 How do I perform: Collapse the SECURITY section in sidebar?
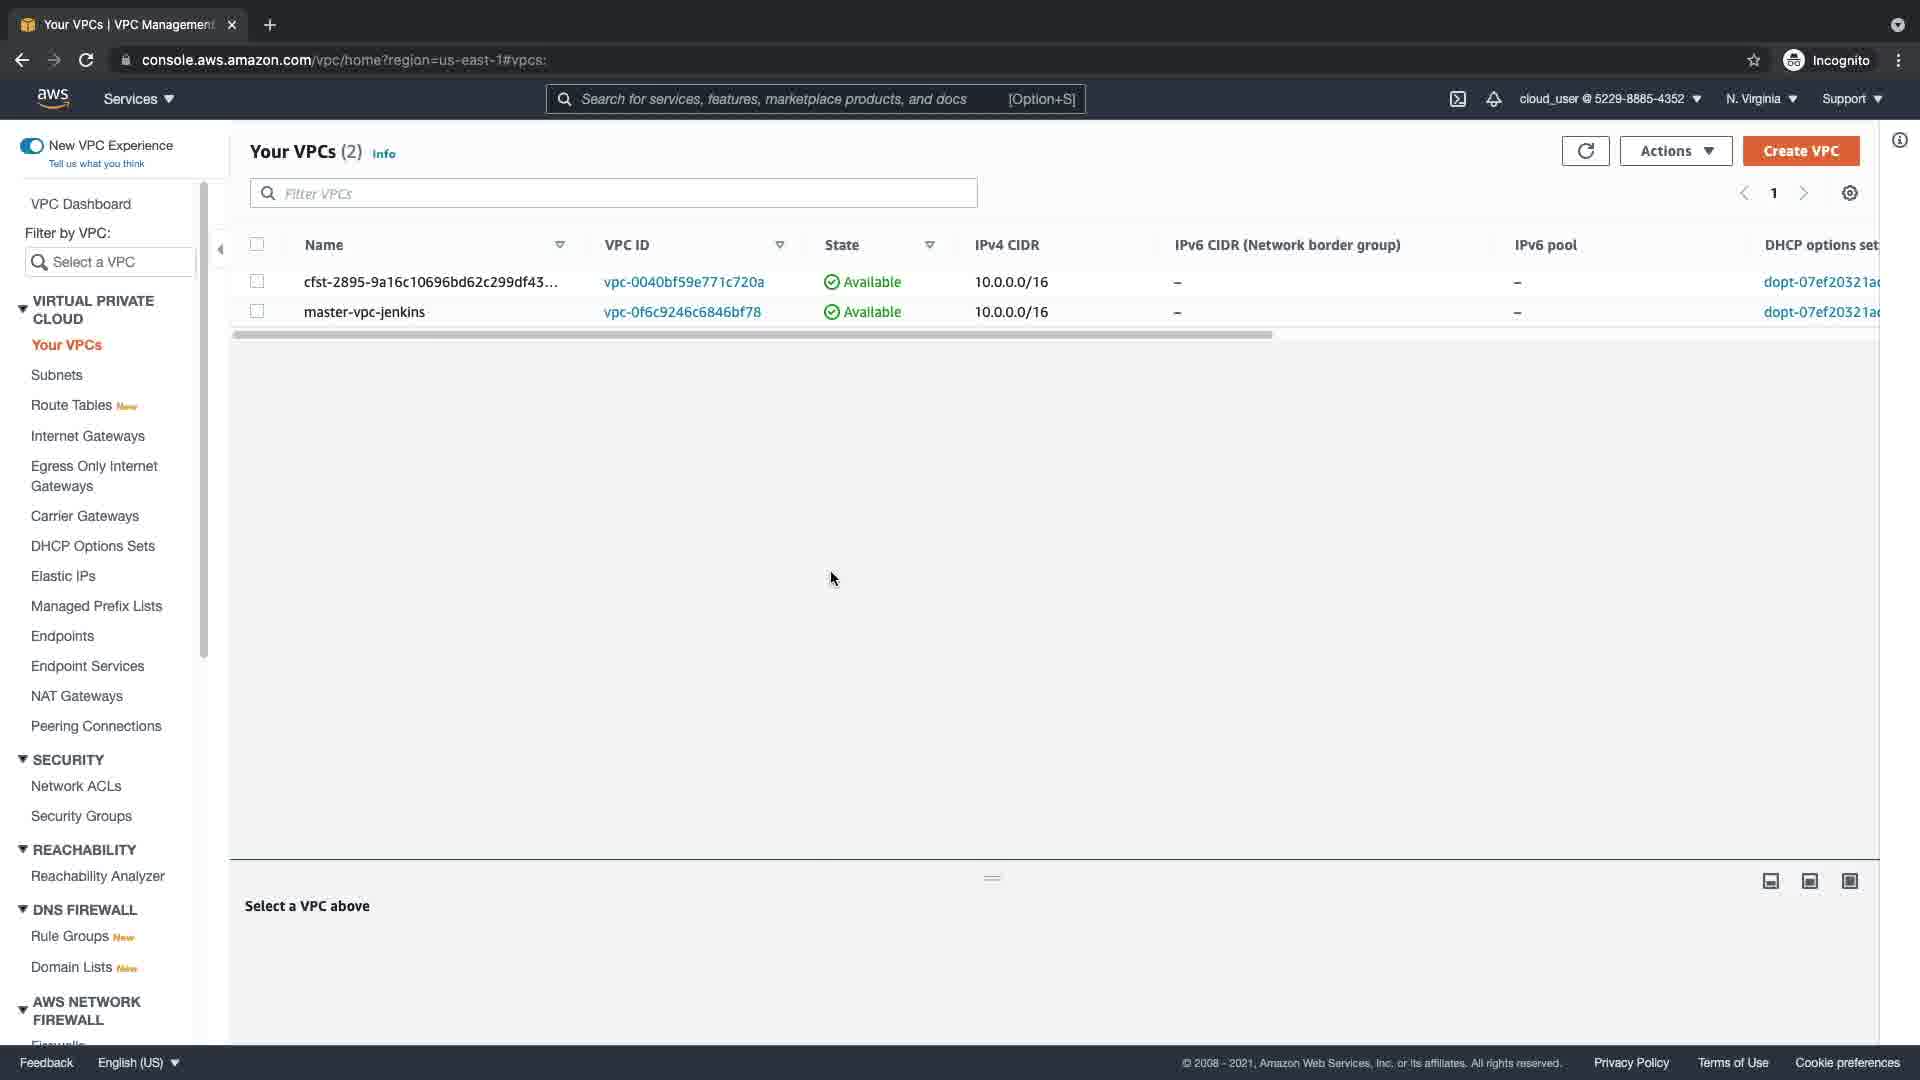point(23,760)
